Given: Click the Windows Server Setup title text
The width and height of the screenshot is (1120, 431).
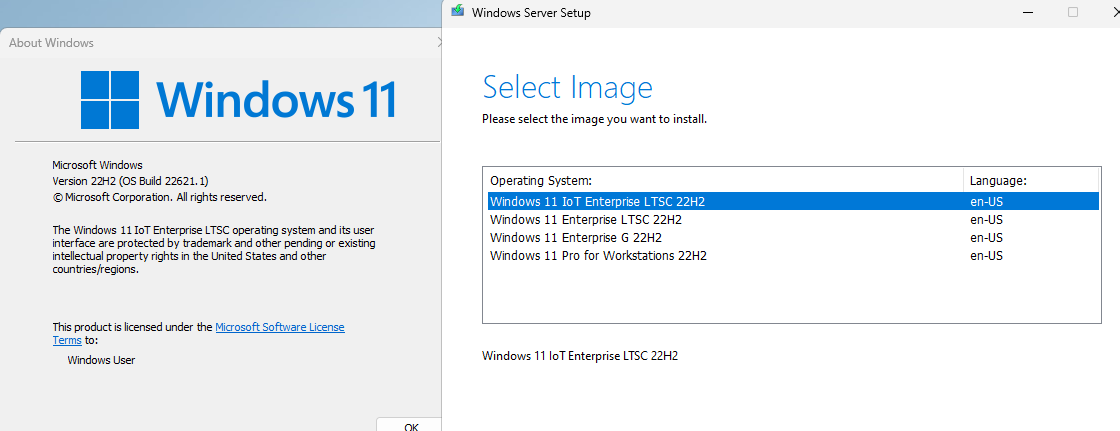Looking at the screenshot, I should (x=531, y=13).
